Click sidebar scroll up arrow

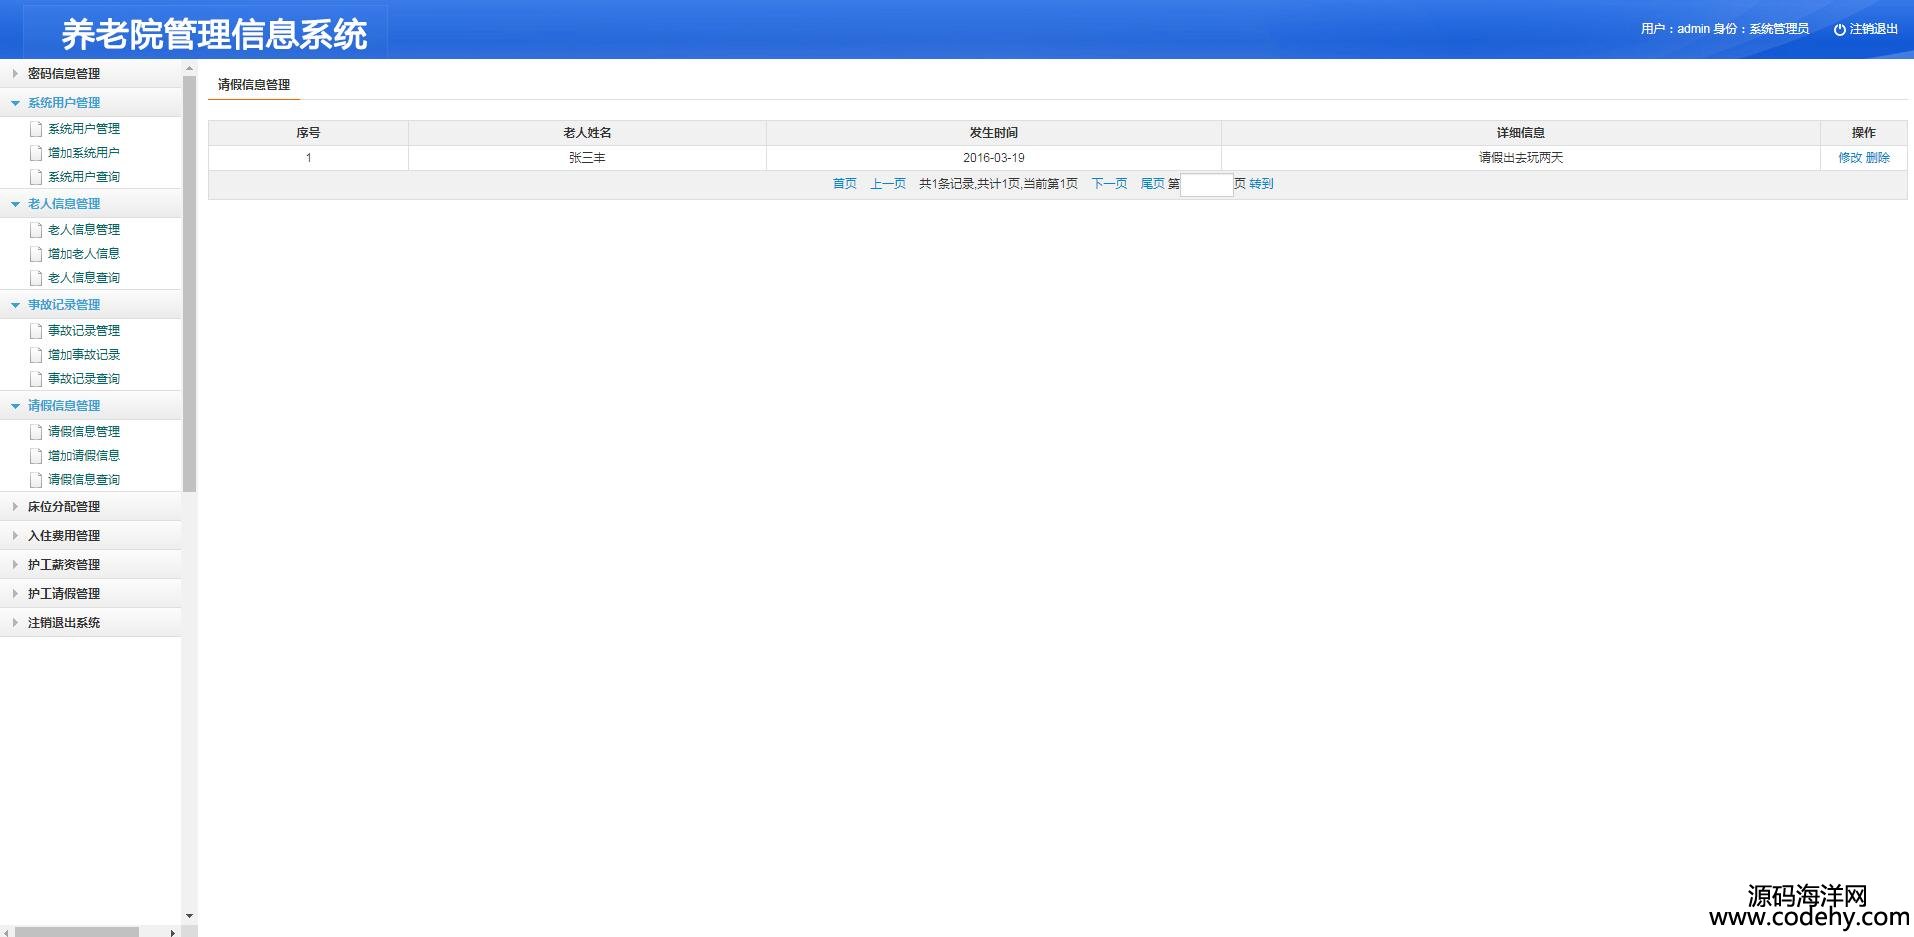189,68
